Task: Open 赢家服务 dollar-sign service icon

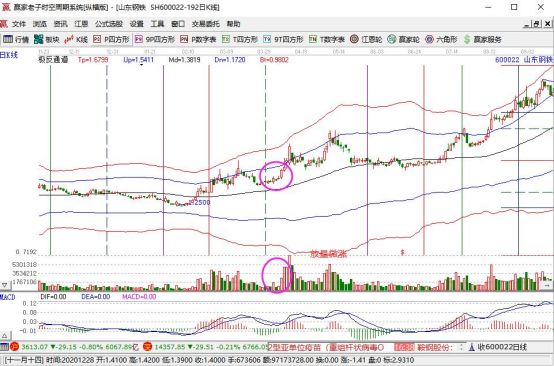Action: 483,39
